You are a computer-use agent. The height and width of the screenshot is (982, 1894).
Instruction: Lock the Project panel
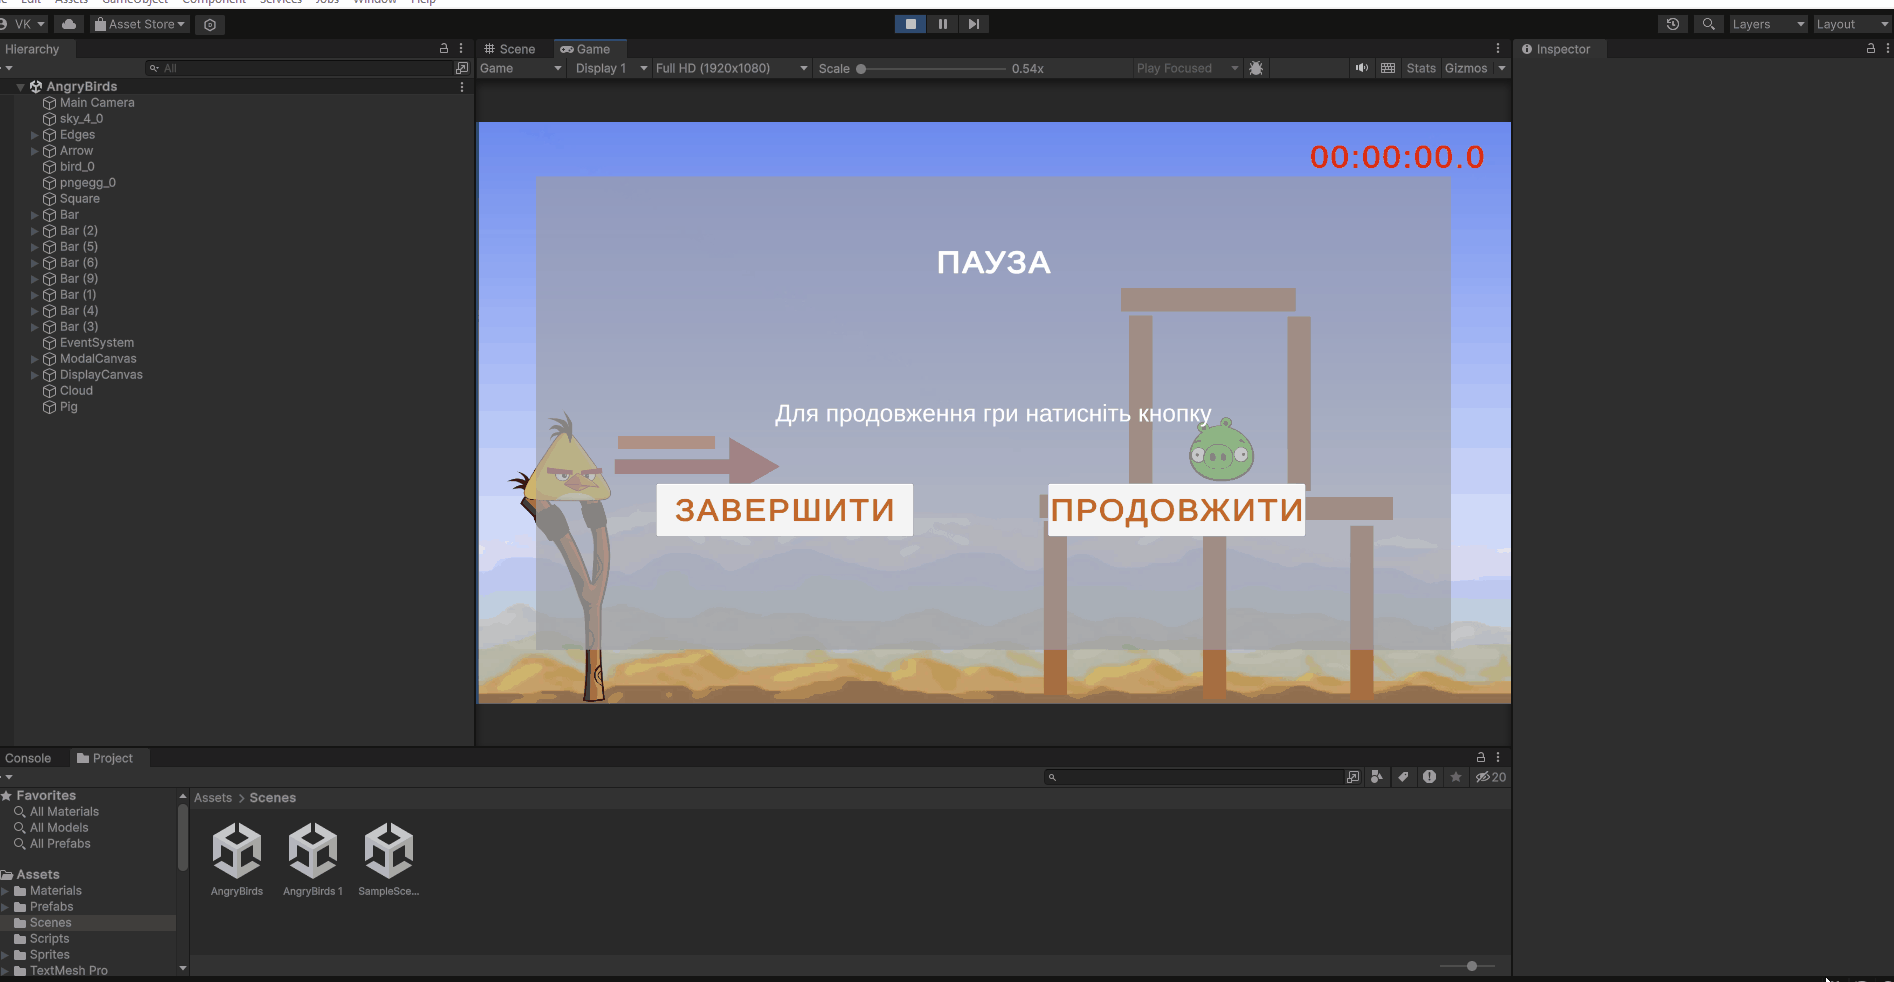1481,757
